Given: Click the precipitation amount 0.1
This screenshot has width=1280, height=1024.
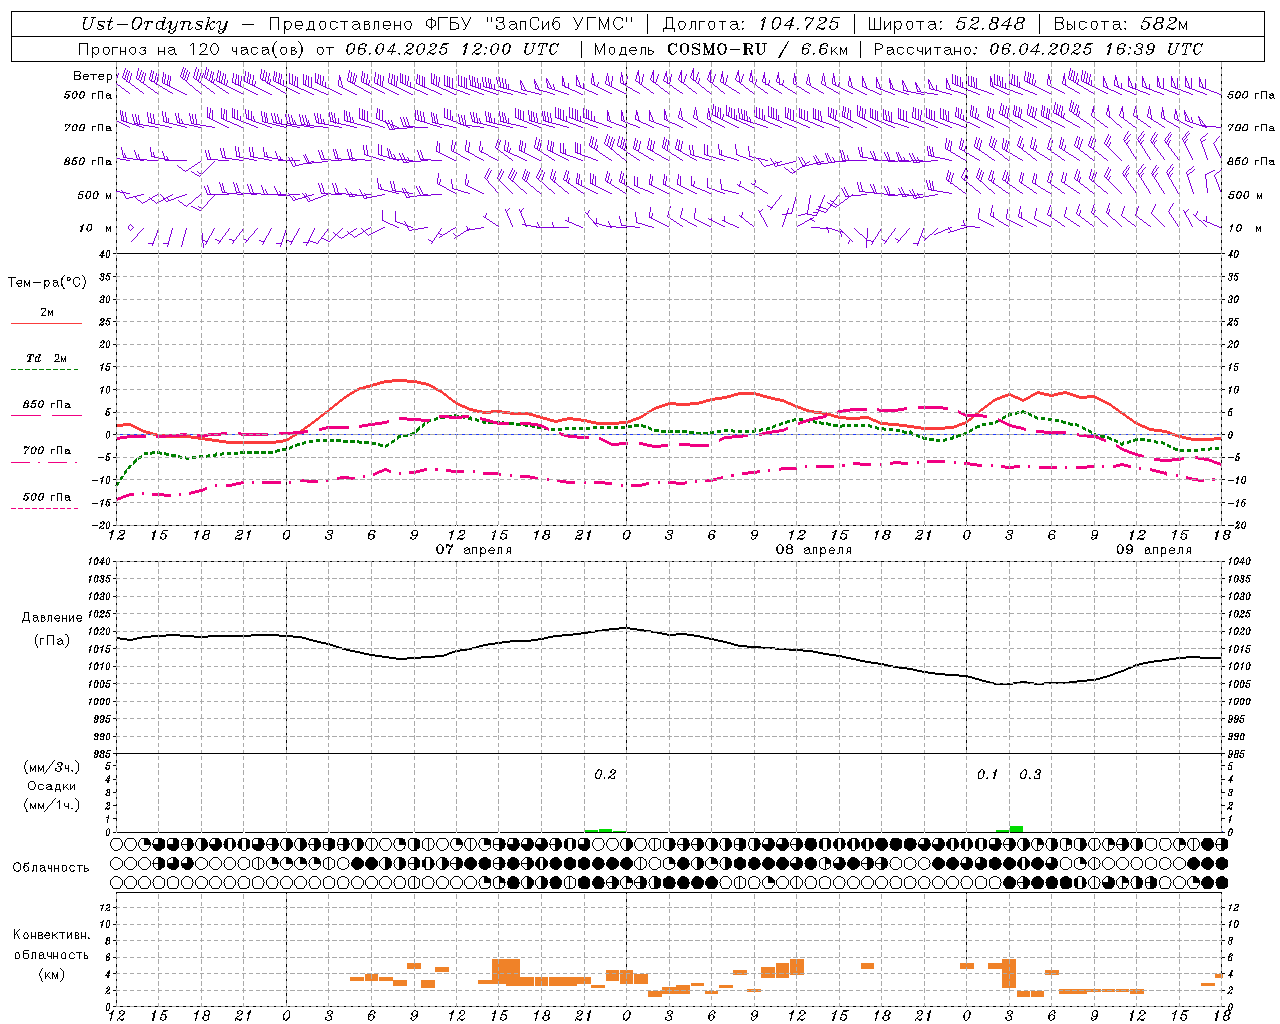Looking at the screenshot, I should pos(987,775).
